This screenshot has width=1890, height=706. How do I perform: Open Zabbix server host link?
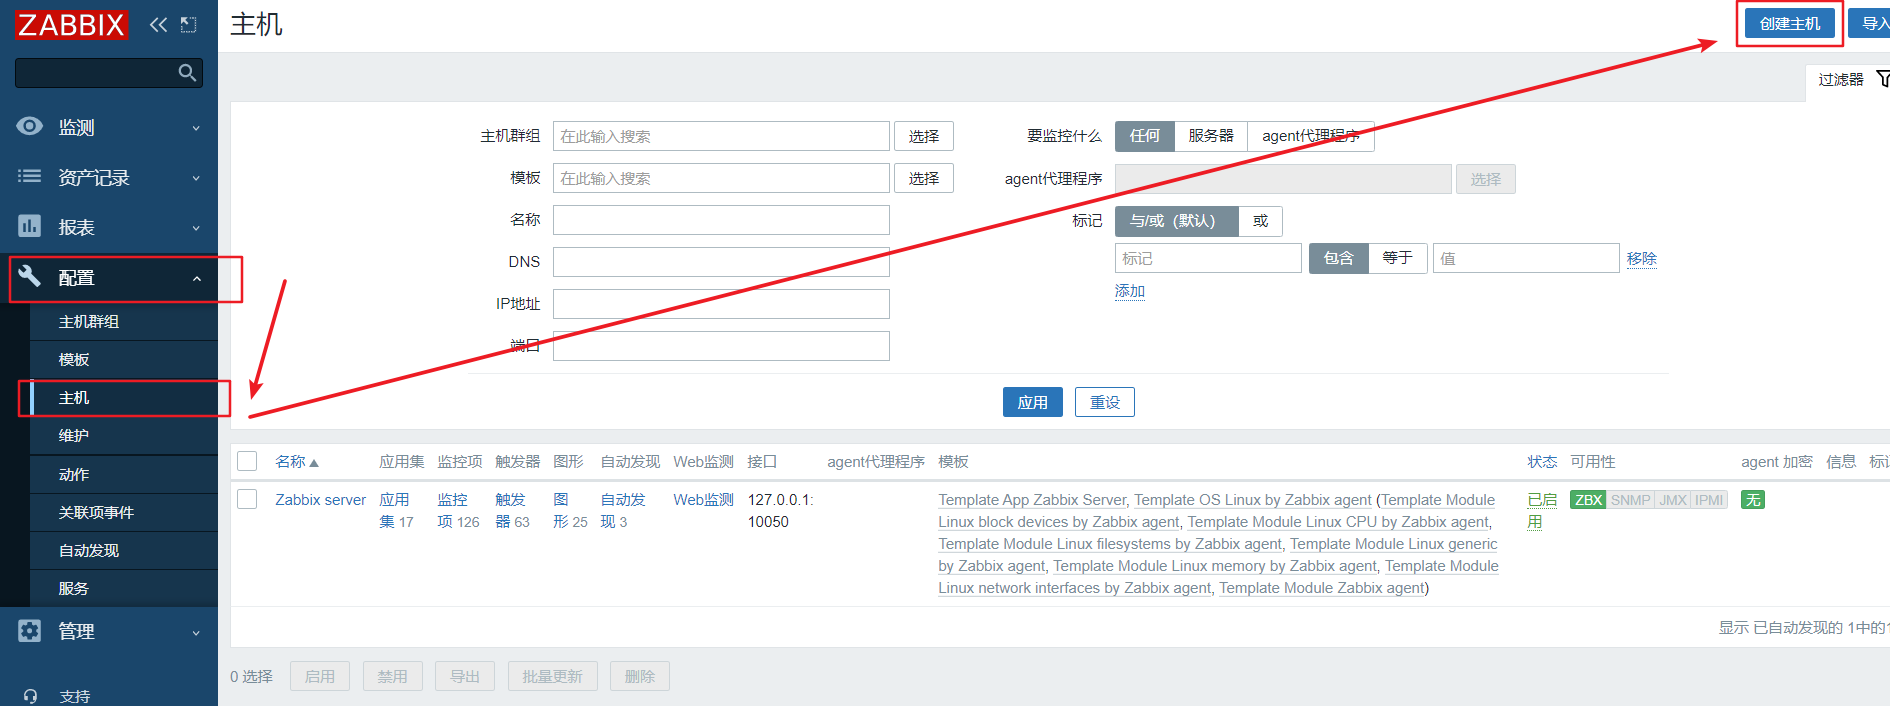click(321, 499)
